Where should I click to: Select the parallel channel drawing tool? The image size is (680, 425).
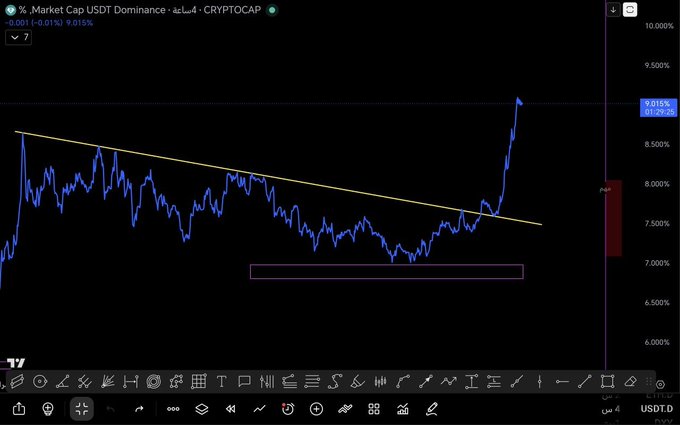click(x=17, y=382)
